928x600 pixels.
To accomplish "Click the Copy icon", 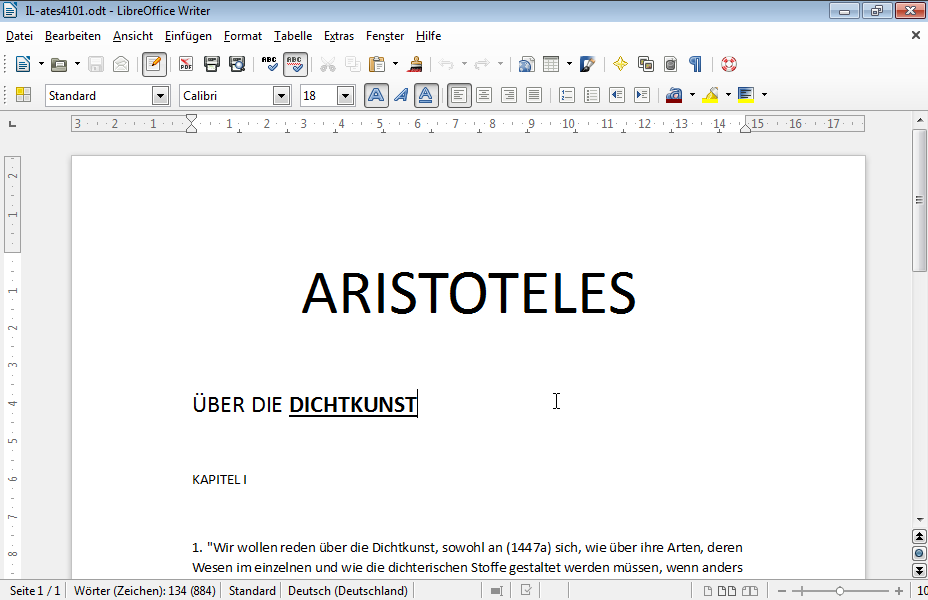I will [353, 64].
